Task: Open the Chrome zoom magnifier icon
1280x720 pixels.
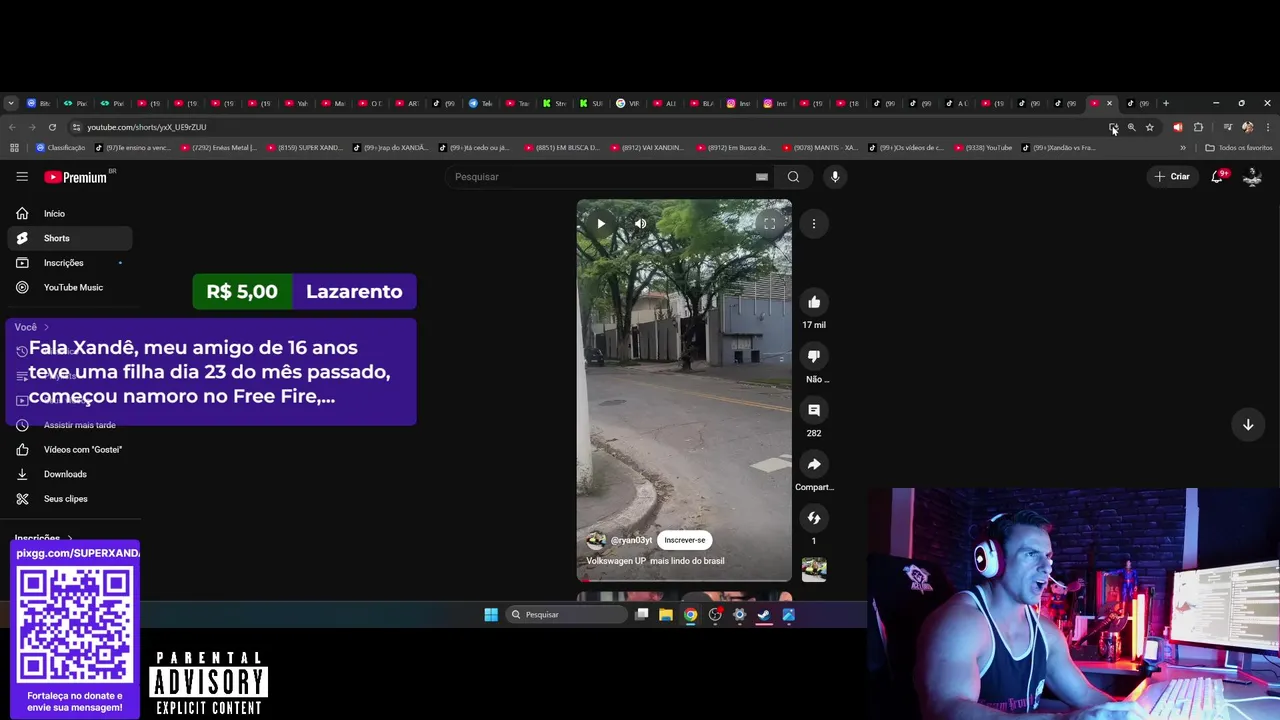Action: (x=1132, y=127)
